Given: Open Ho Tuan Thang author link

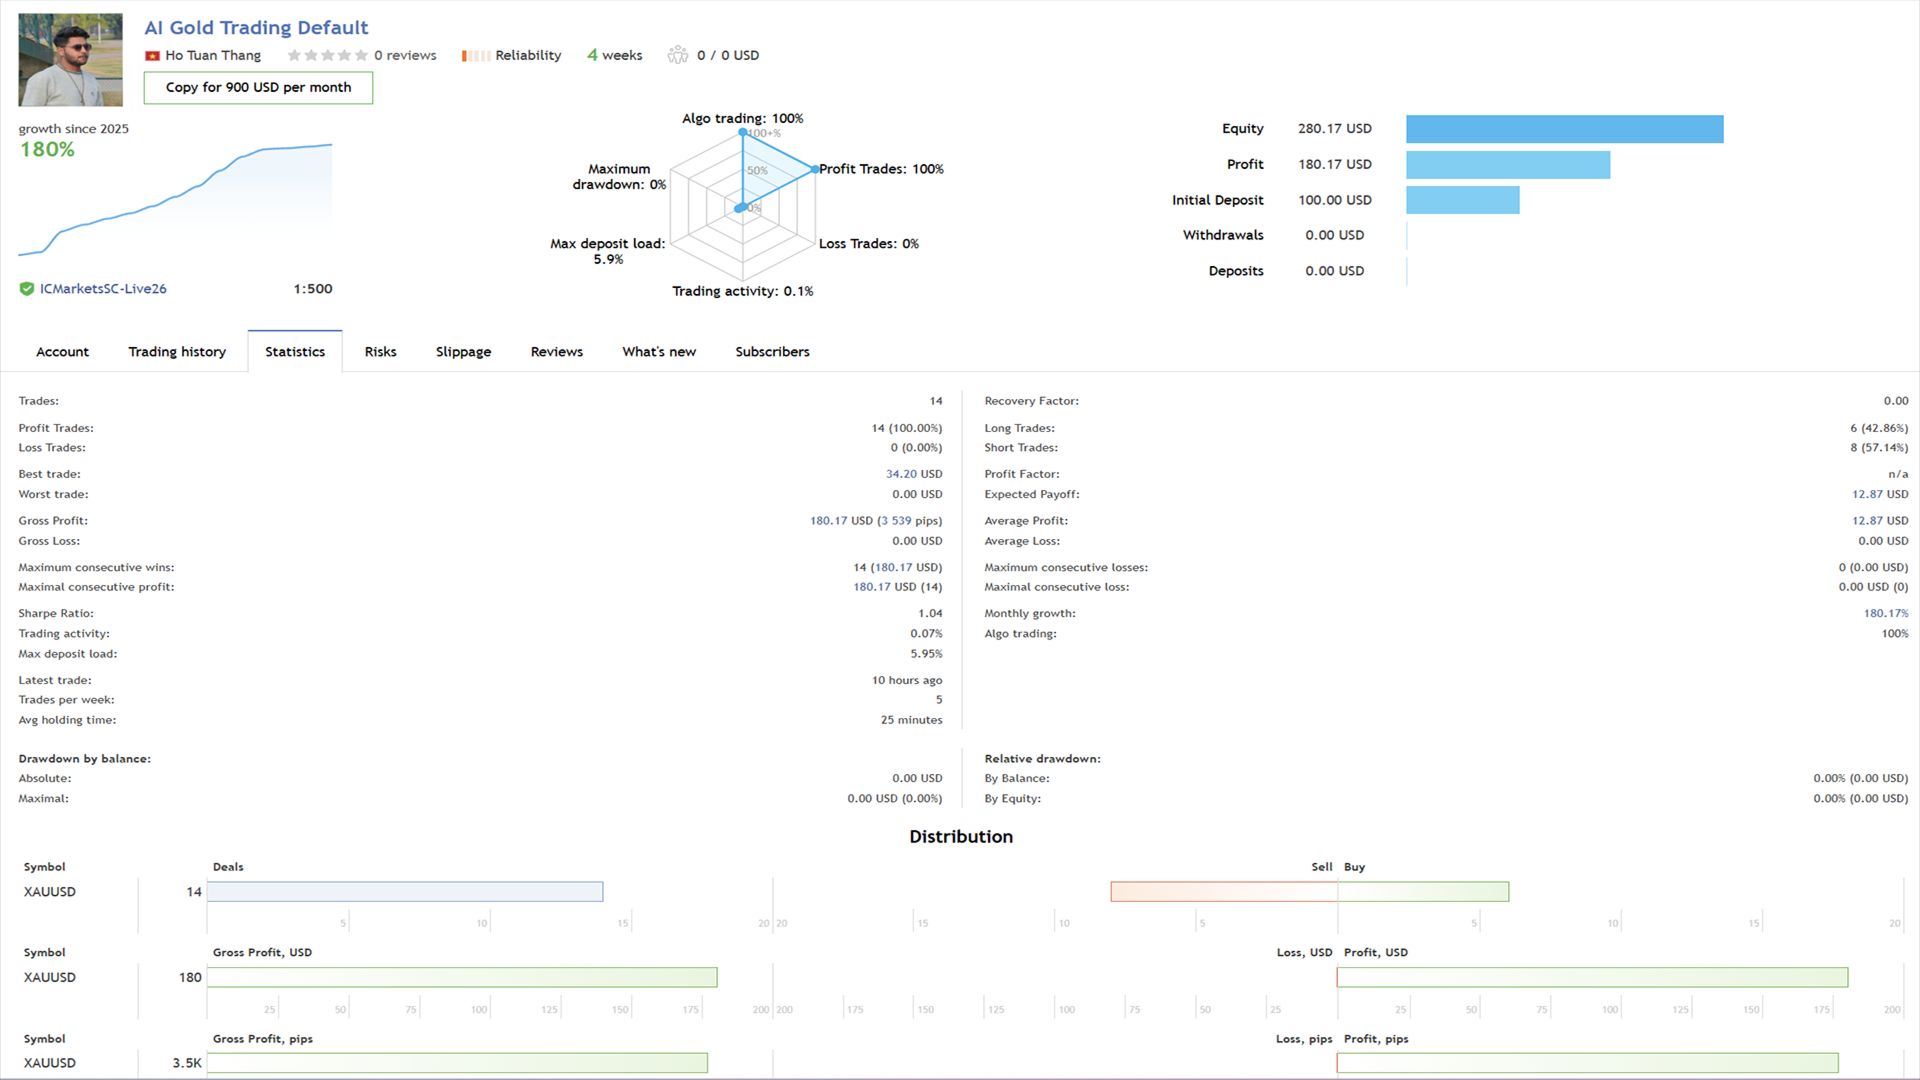Looking at the screenshot, I should (213, 56).
